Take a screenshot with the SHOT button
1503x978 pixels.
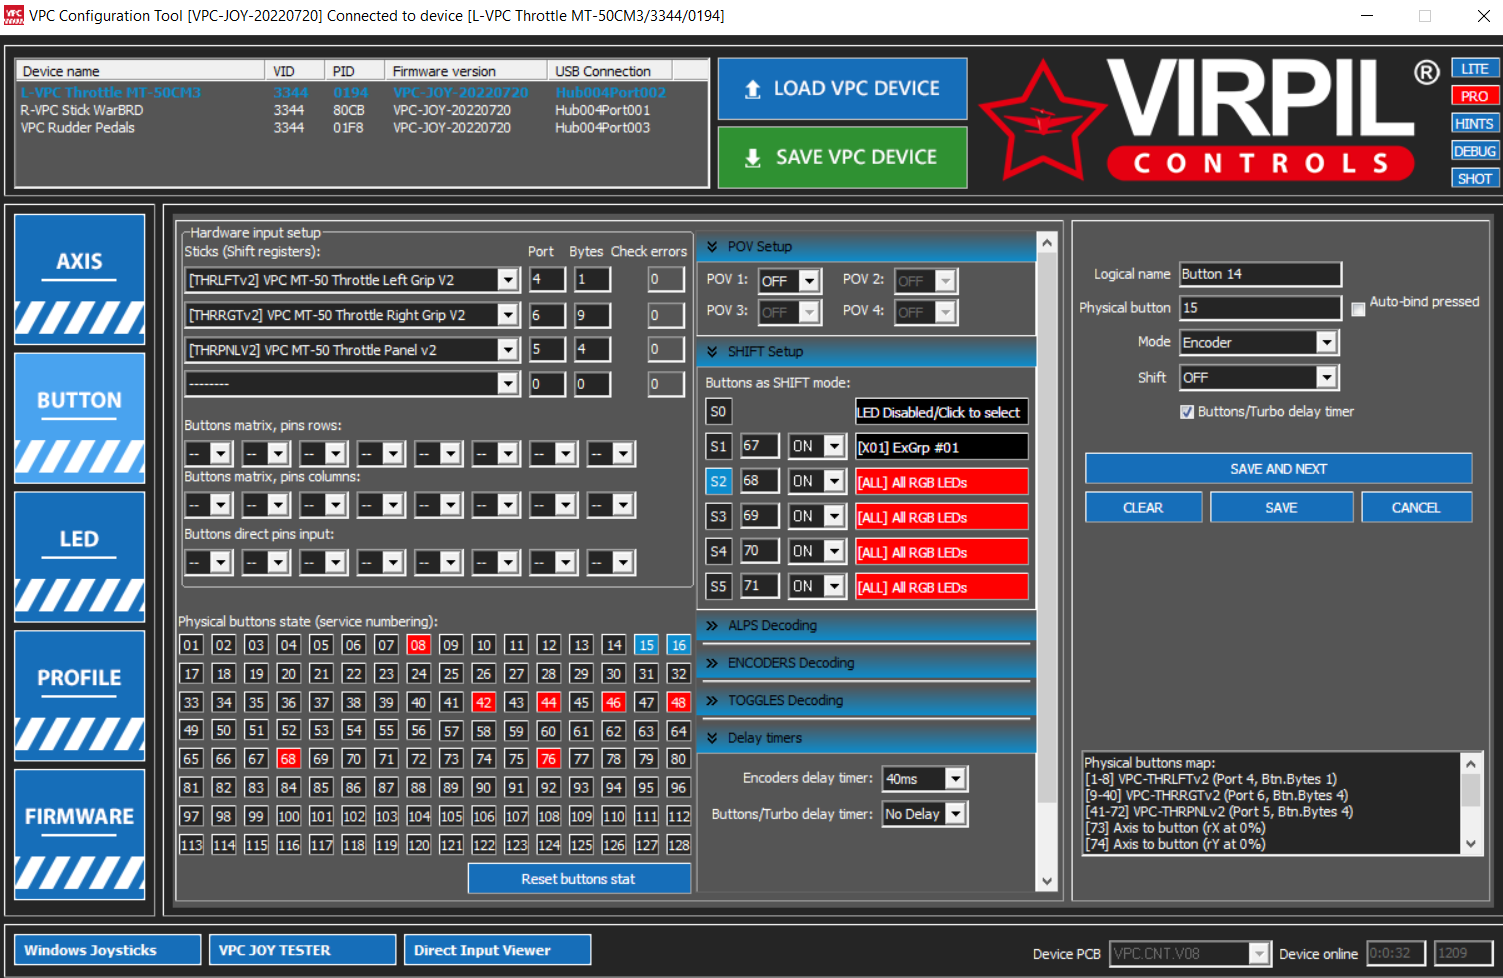tap(1475, 179)
